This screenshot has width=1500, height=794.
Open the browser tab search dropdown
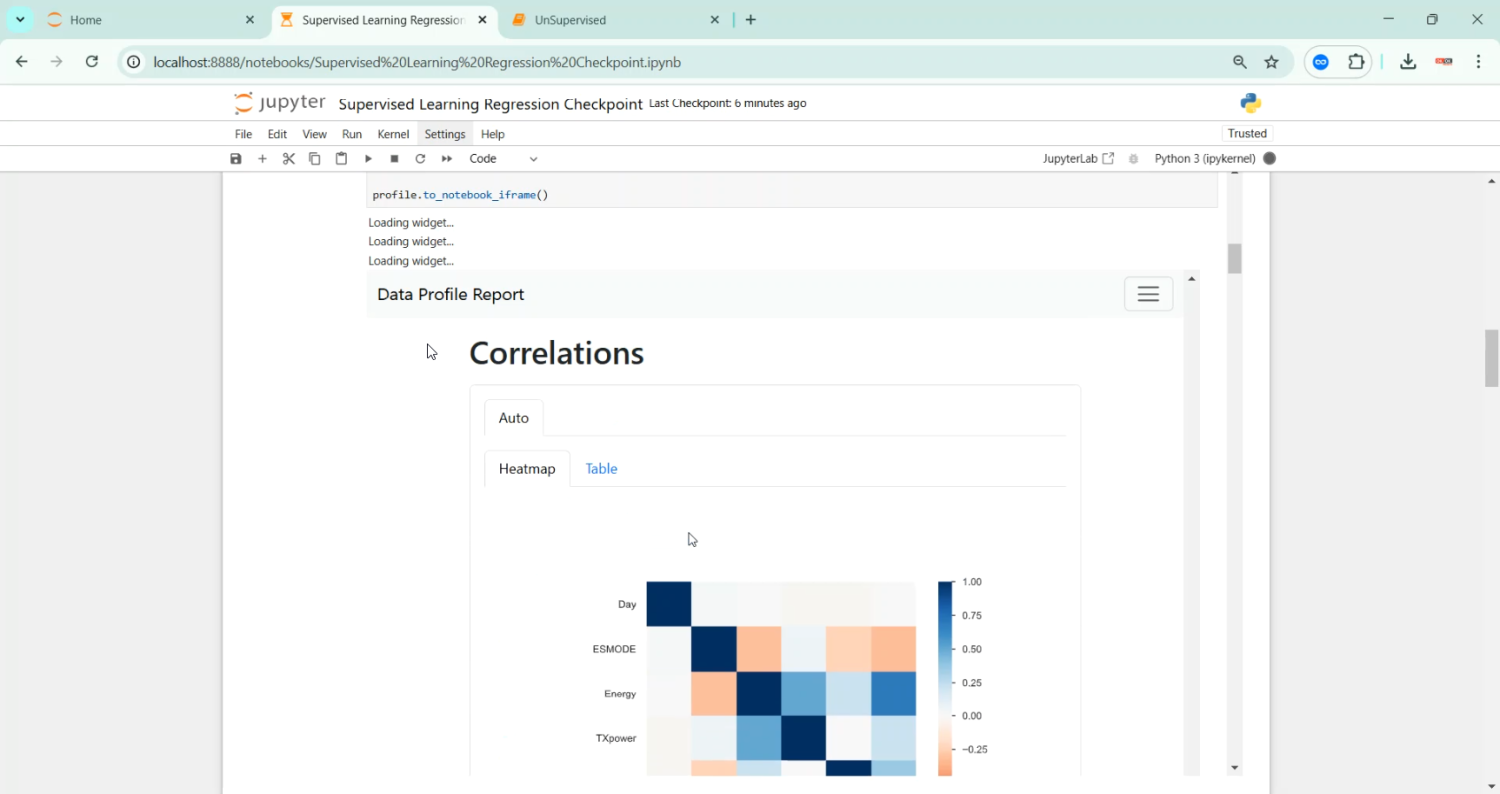19,19
